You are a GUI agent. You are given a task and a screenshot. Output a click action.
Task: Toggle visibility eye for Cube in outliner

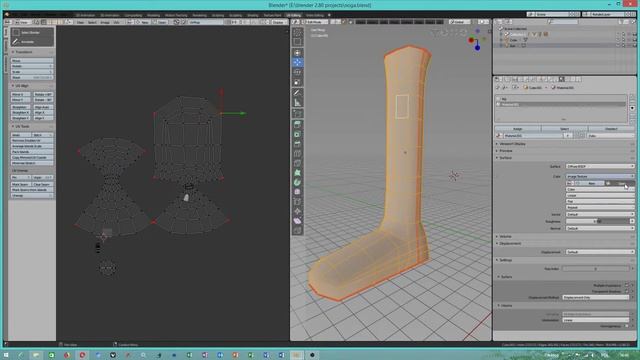tap(618, 40)
